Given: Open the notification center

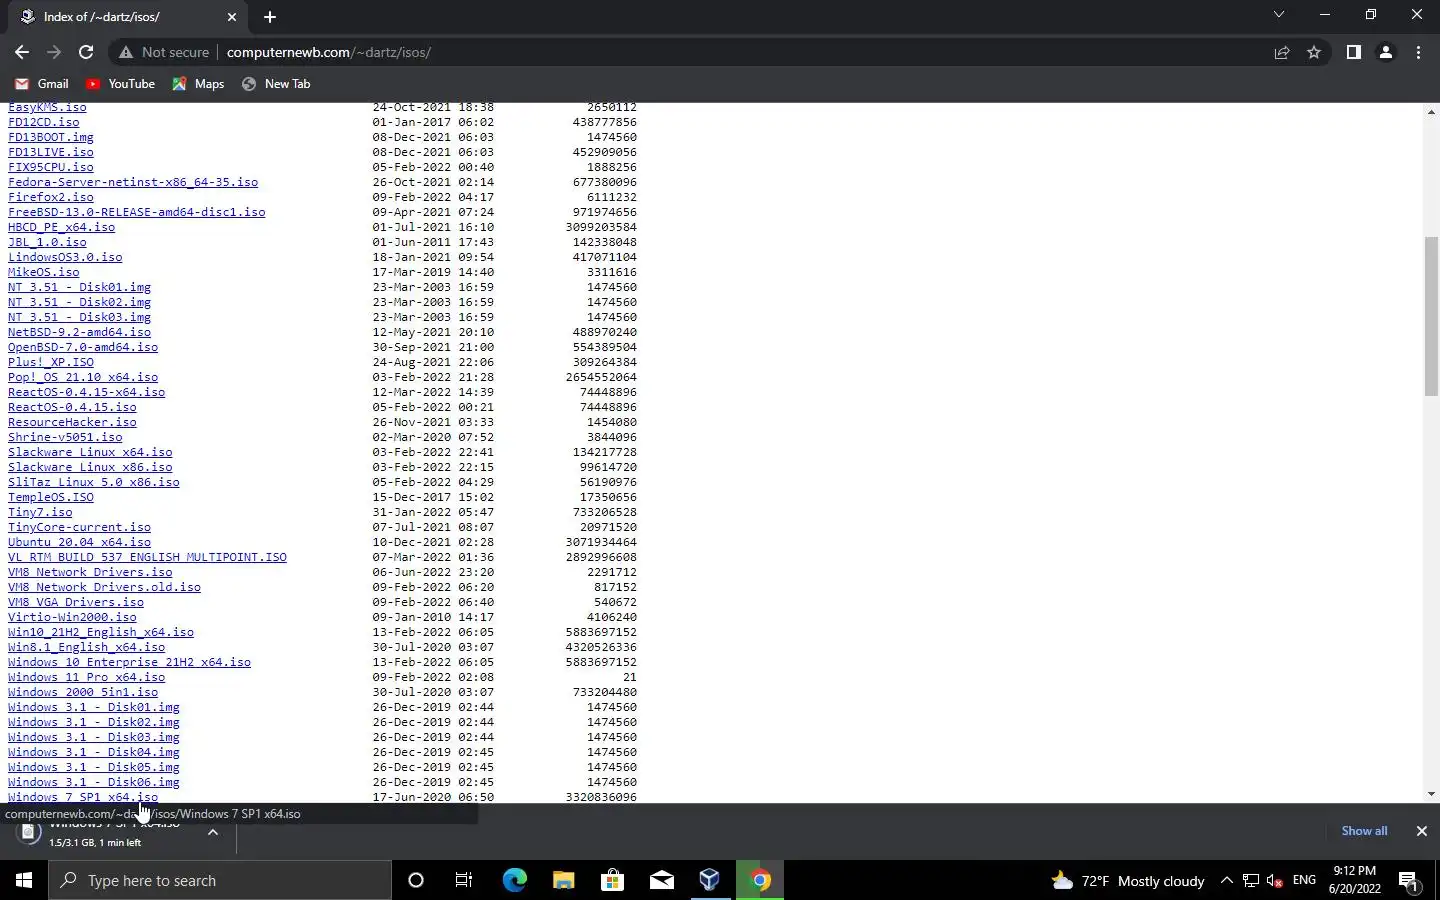Looking at the screenshot, I should point(1409,881).
